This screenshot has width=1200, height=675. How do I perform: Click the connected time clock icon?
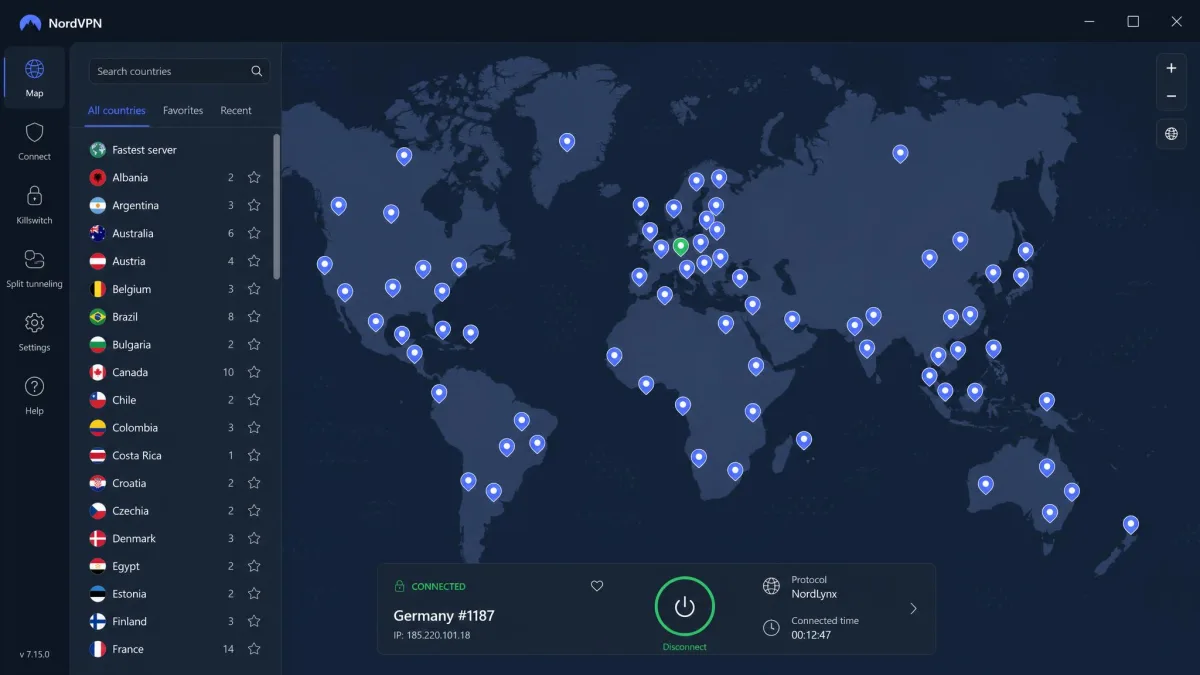coord(771,627)
